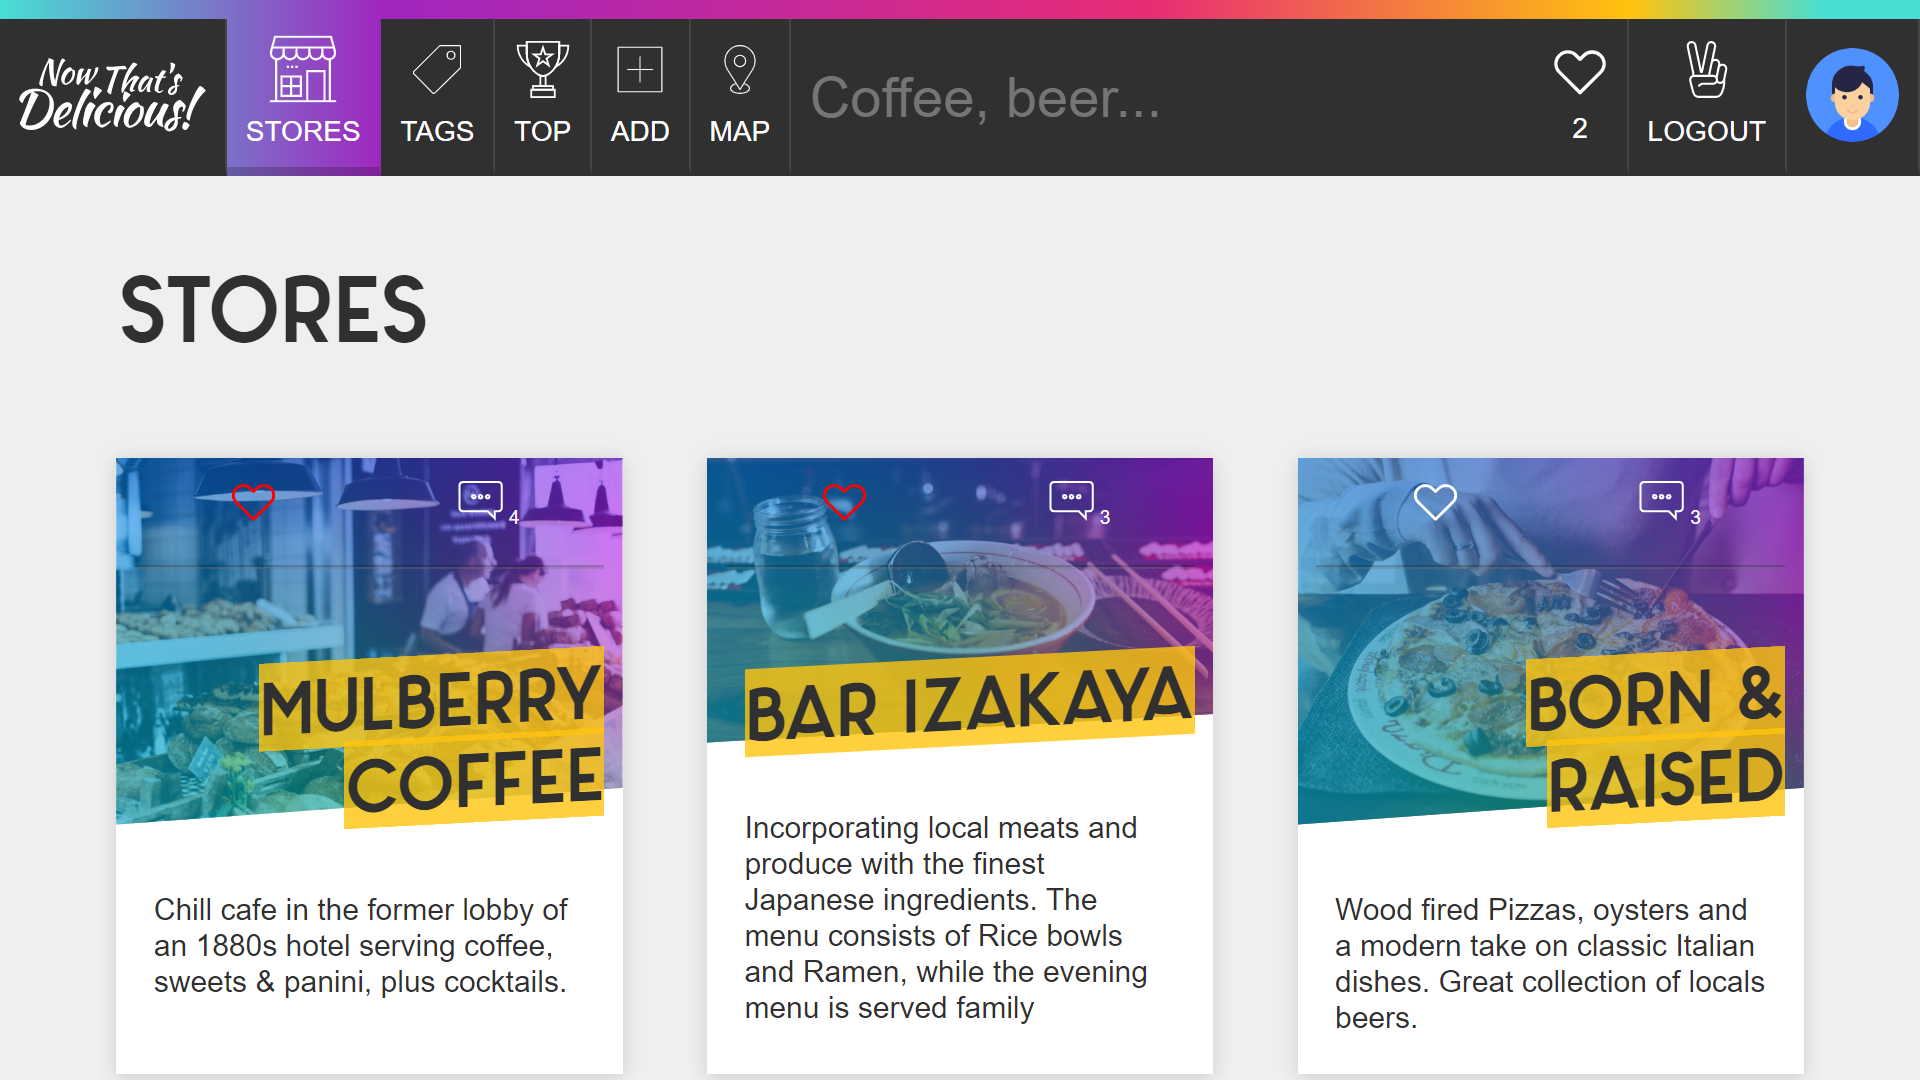
Task: Select the Stores storefront icon
Action: click(302, 69)
